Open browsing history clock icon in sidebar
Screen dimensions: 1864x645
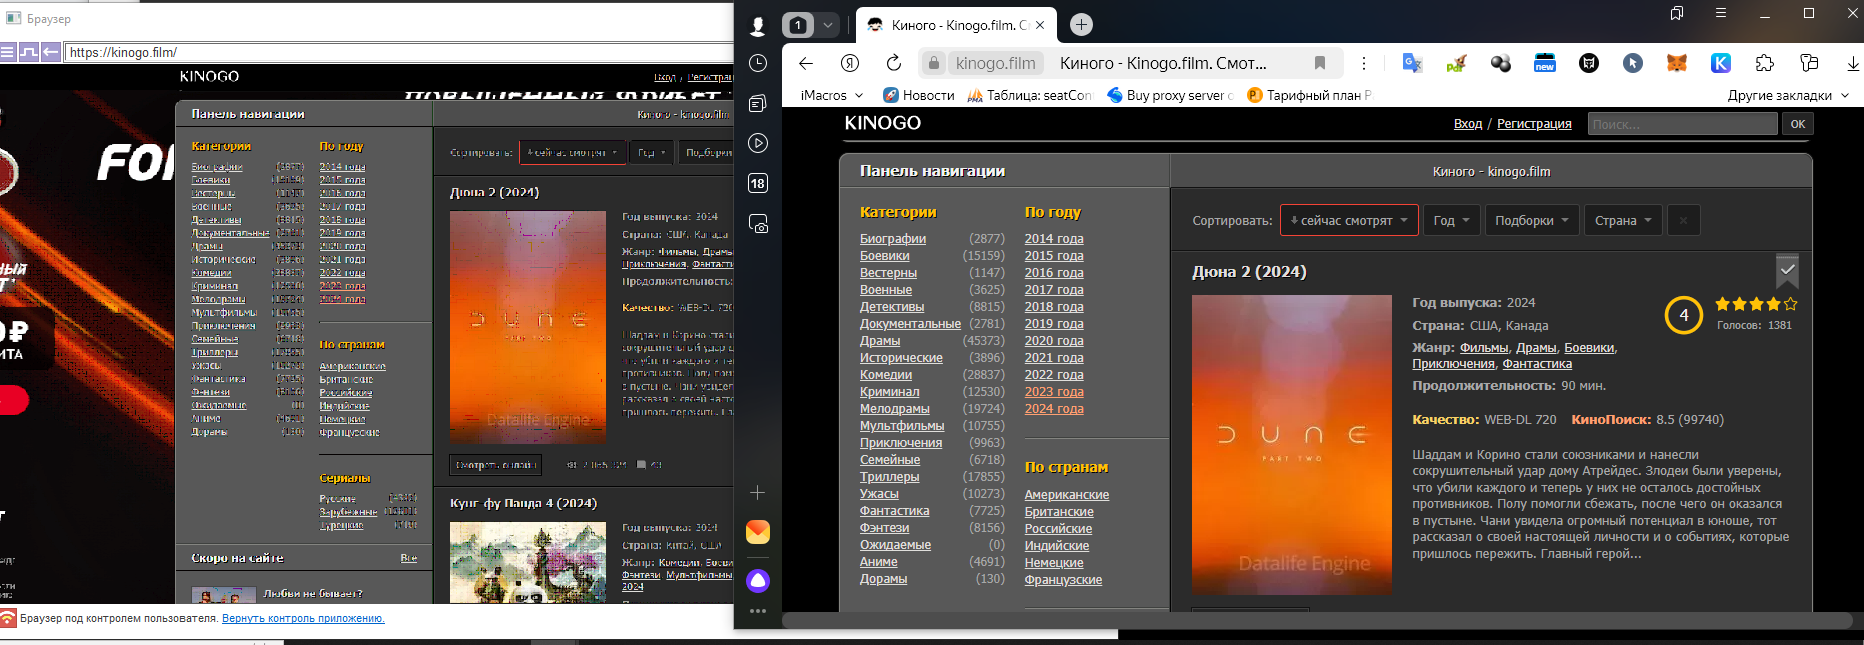click(758, 63)
